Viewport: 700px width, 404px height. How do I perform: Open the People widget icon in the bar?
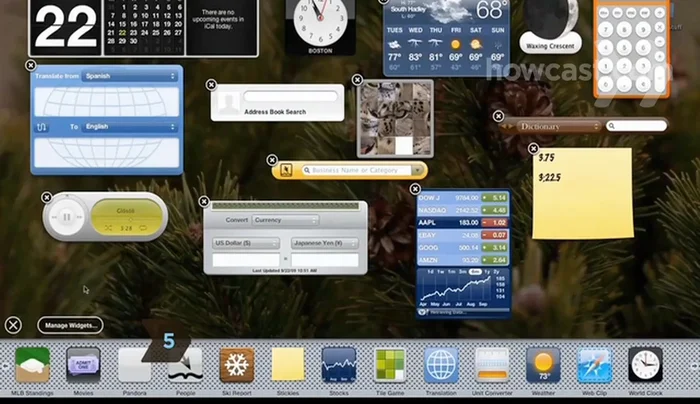(x=186, y=365)
